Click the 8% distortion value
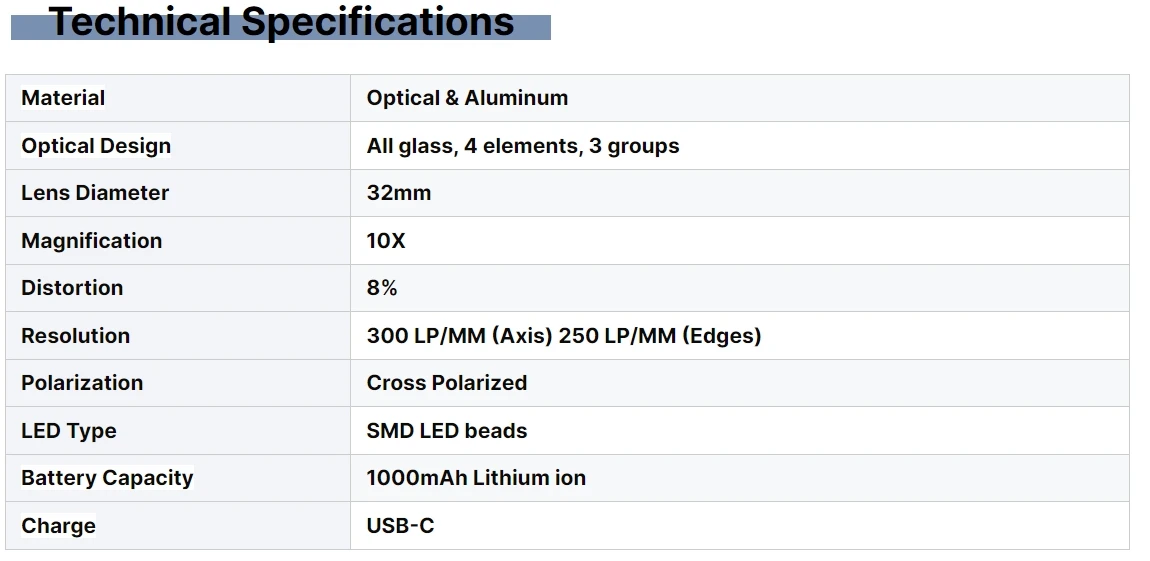 coord(382,288)
